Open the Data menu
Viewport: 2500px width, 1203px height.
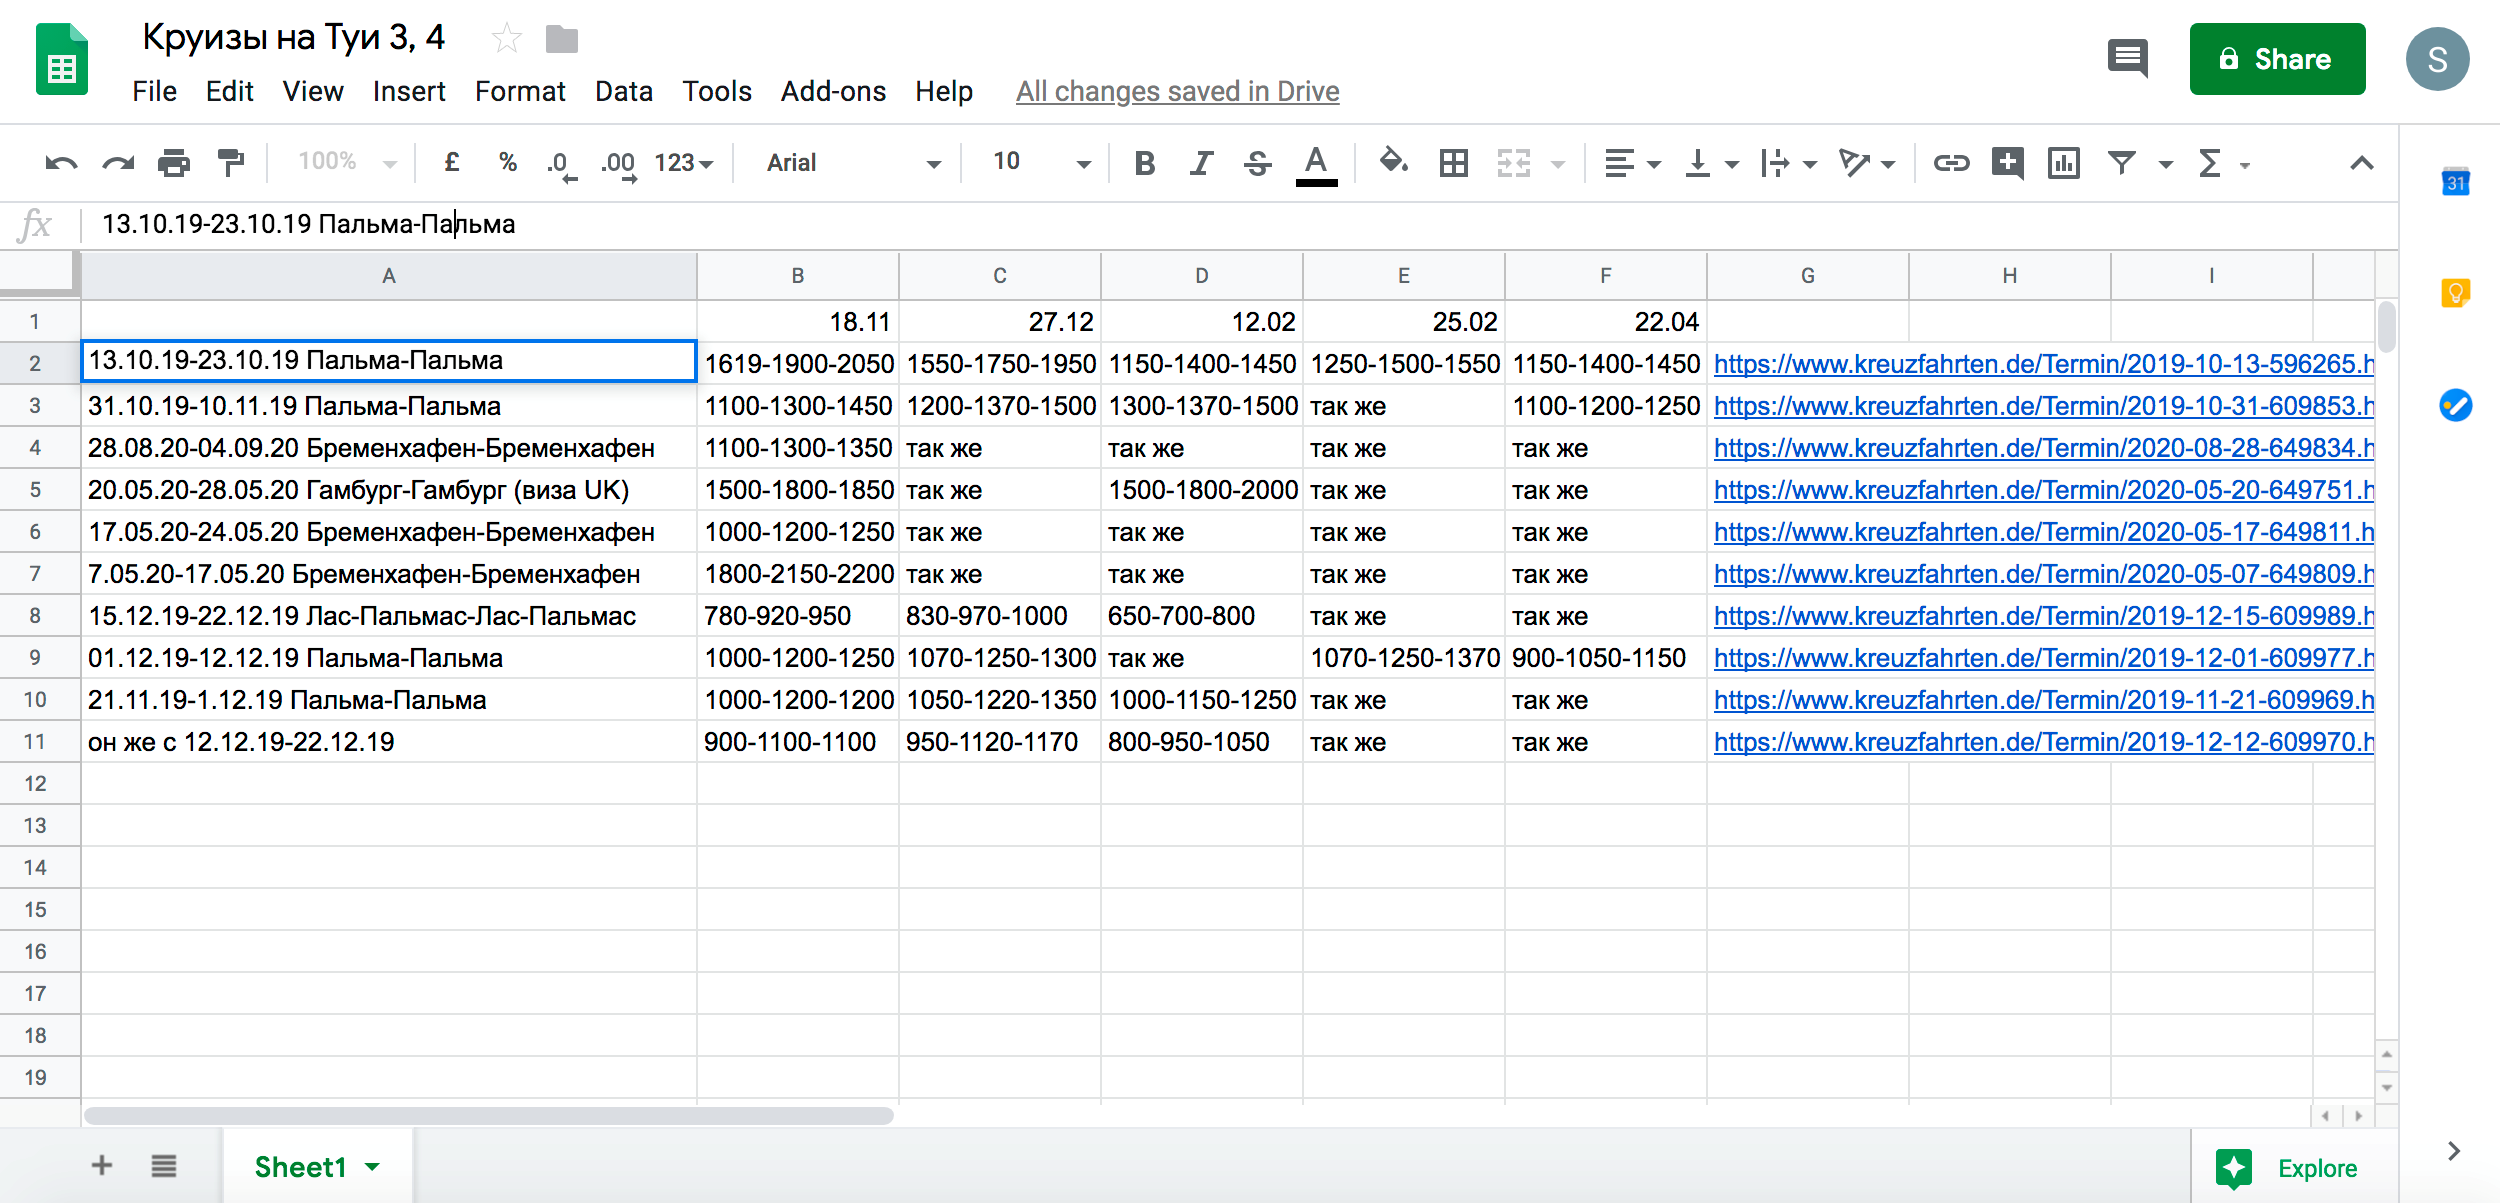point(624,91)
